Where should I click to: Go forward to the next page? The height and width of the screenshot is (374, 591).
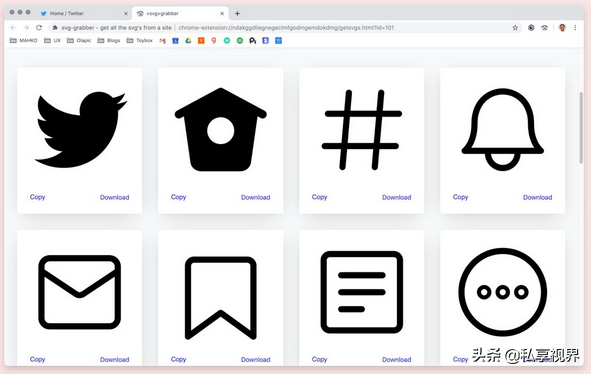pos(26,28)
